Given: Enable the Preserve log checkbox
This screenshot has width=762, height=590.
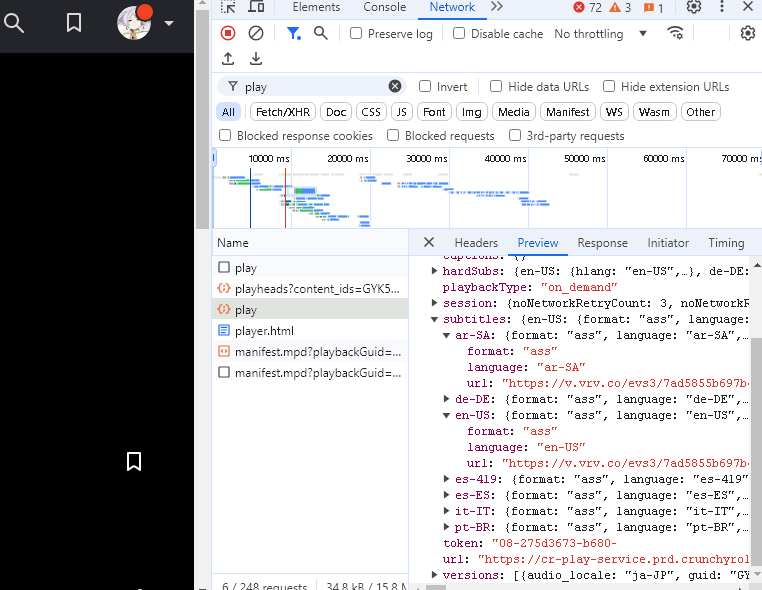Looking at the screenshot, I should 356,34.
